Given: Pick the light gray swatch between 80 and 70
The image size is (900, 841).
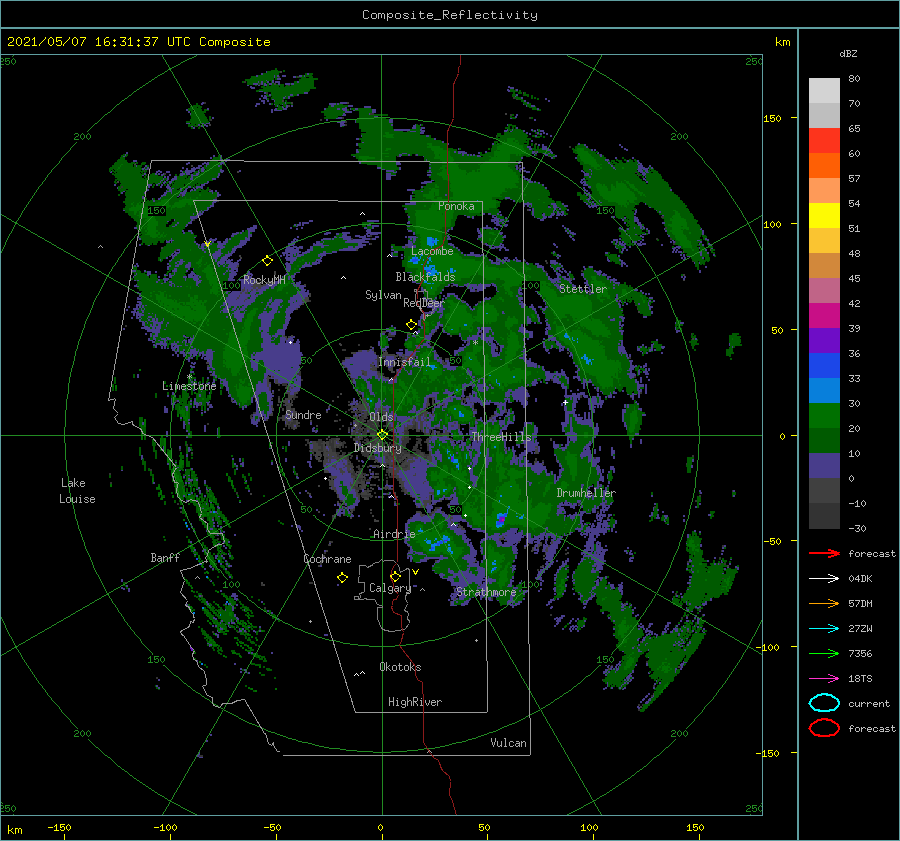Looking at the screenshot, I should [x=824, y=90].
